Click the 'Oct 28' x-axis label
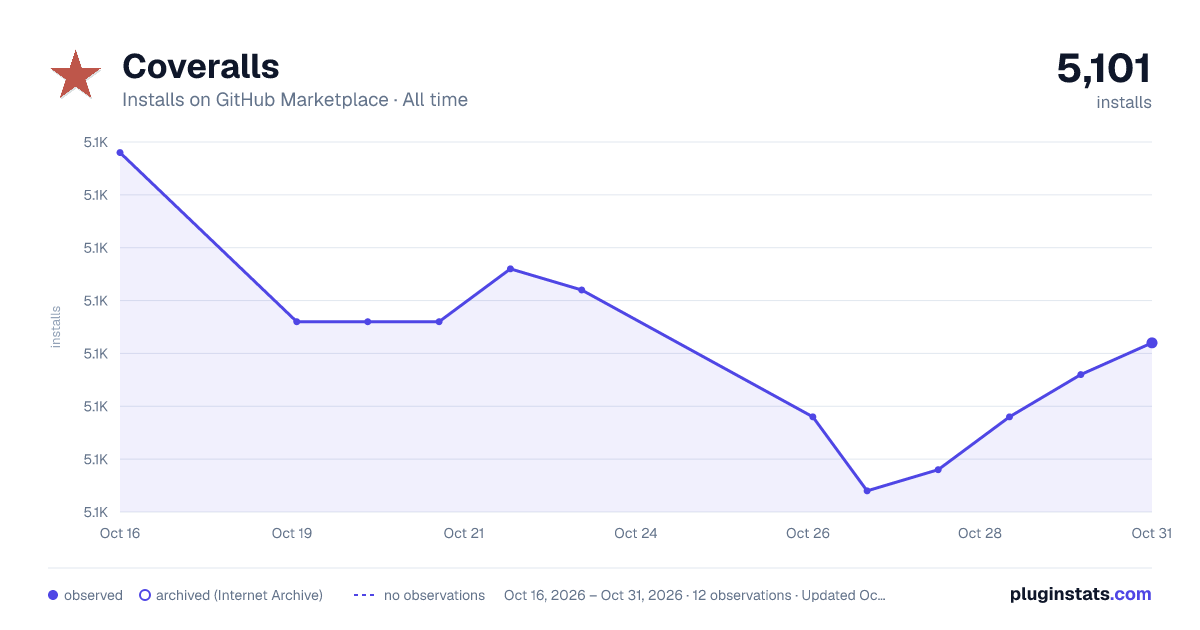 coord(980,533)
